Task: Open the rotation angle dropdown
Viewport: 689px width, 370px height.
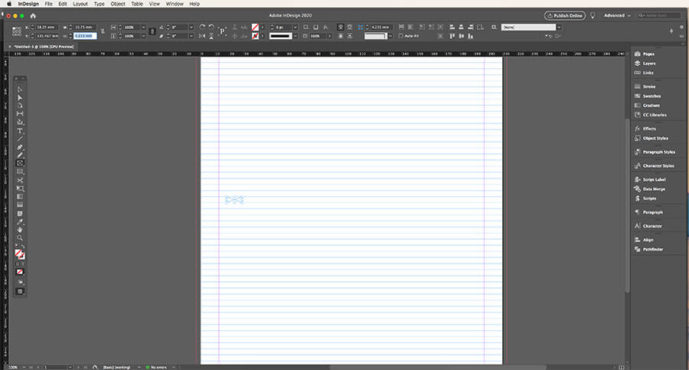Action: tap(191, 27)
